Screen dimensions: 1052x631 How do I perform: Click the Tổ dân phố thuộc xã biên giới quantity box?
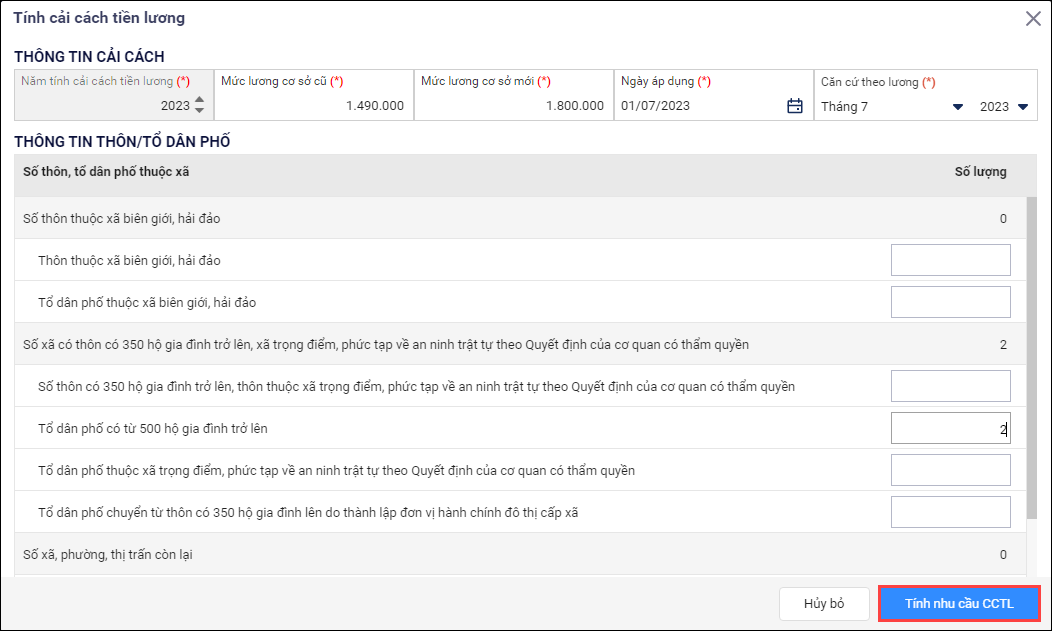click(x=951, y=302)
